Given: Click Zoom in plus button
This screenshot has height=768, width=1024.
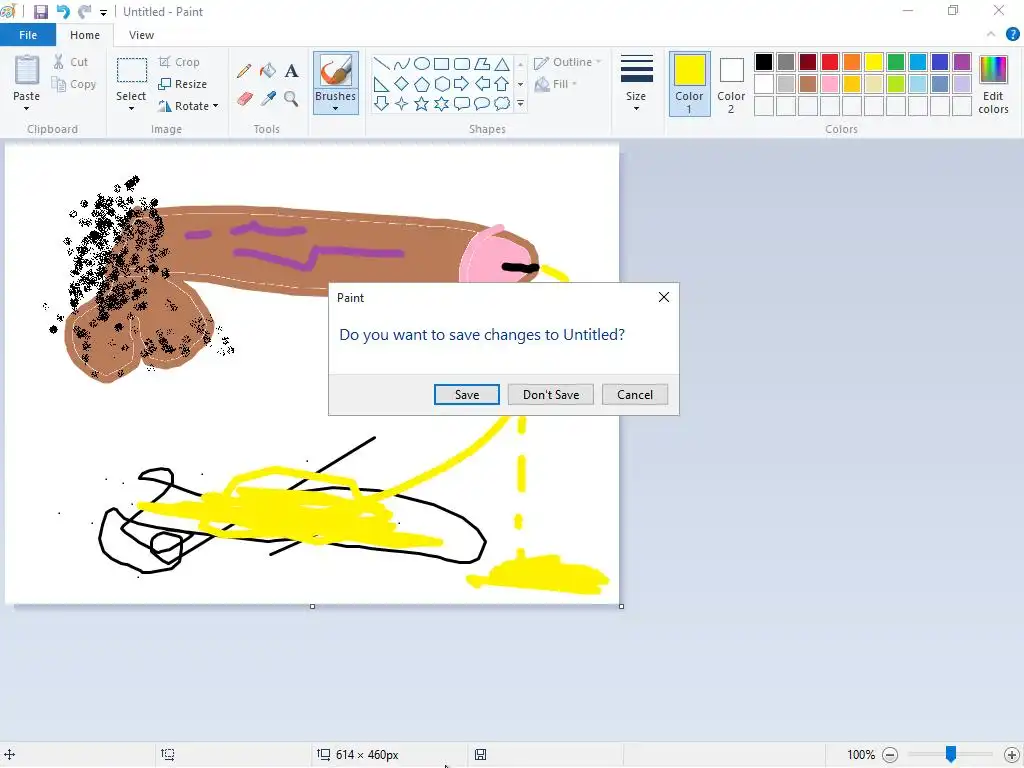Looking at the screenshot, I should click(x=1012, y=755).
